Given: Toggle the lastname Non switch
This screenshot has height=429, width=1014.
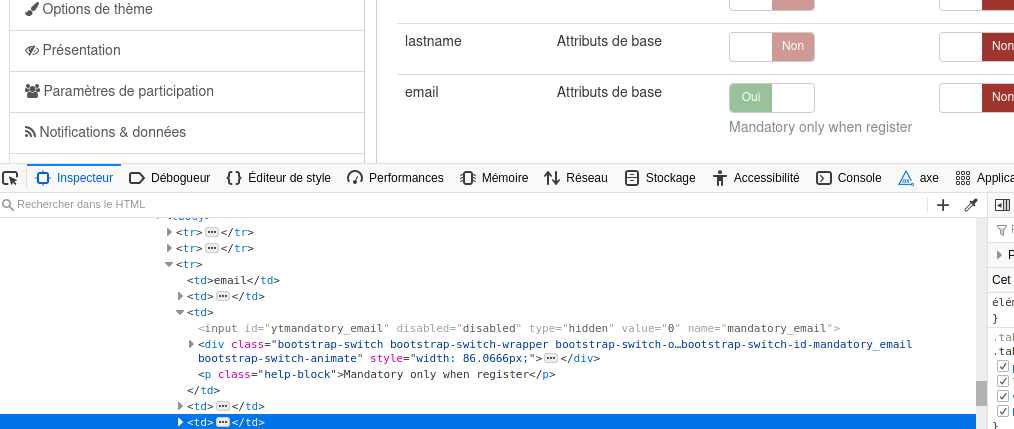Looking at the screenshot, I should point(771,47).
